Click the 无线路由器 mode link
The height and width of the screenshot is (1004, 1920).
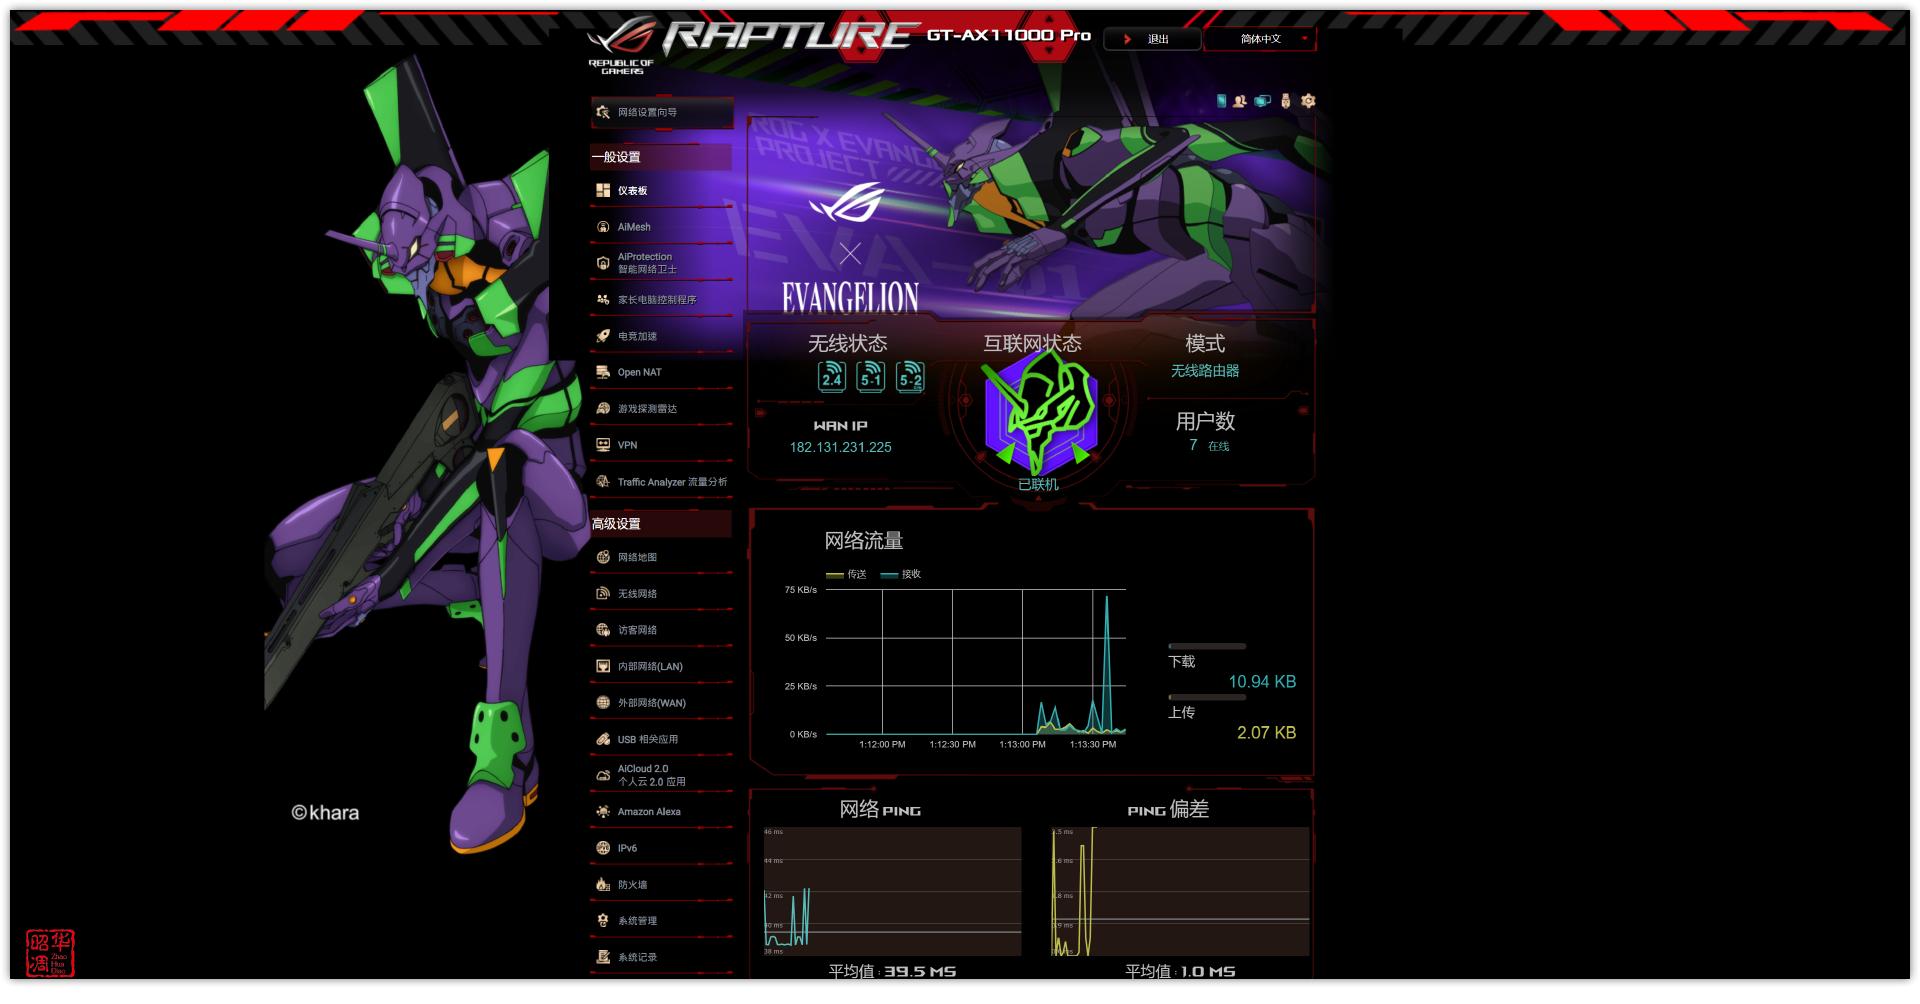(x=1205, y=371)
